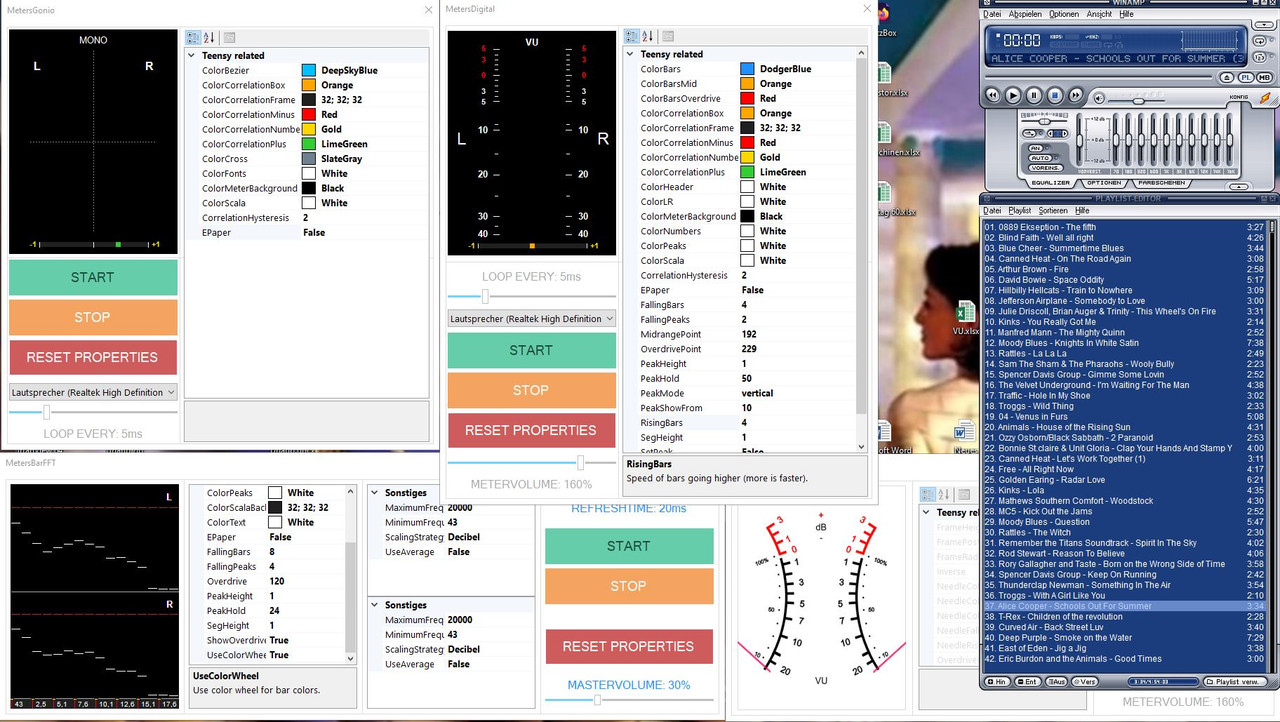1280x722 pixels.
Task: Select PeakMode vertical value in MetersDigital
Action: pyautogui.click(x=757, y=393)
